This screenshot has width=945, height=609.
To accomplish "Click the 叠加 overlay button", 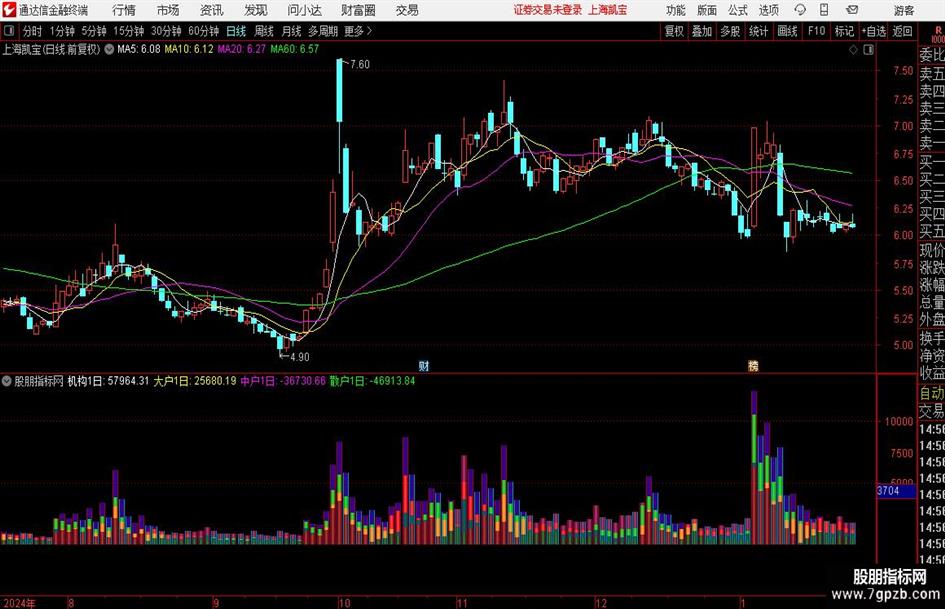I will pyautogui.click(x=702, y=31).
